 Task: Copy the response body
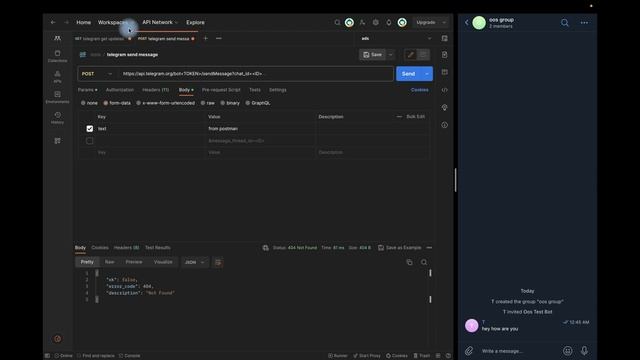409,262
